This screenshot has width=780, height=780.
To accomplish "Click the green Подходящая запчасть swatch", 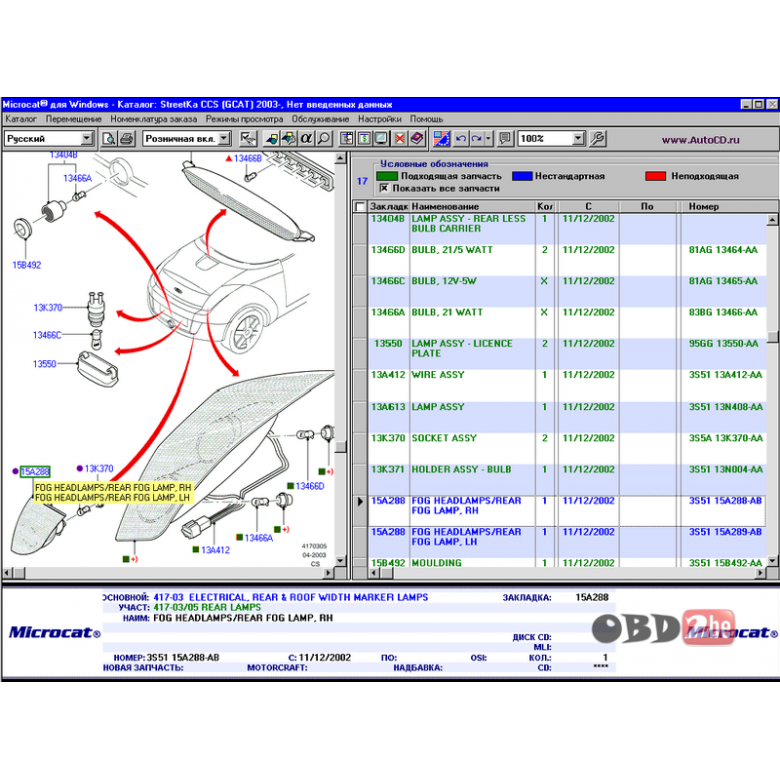I will (387, 176).
